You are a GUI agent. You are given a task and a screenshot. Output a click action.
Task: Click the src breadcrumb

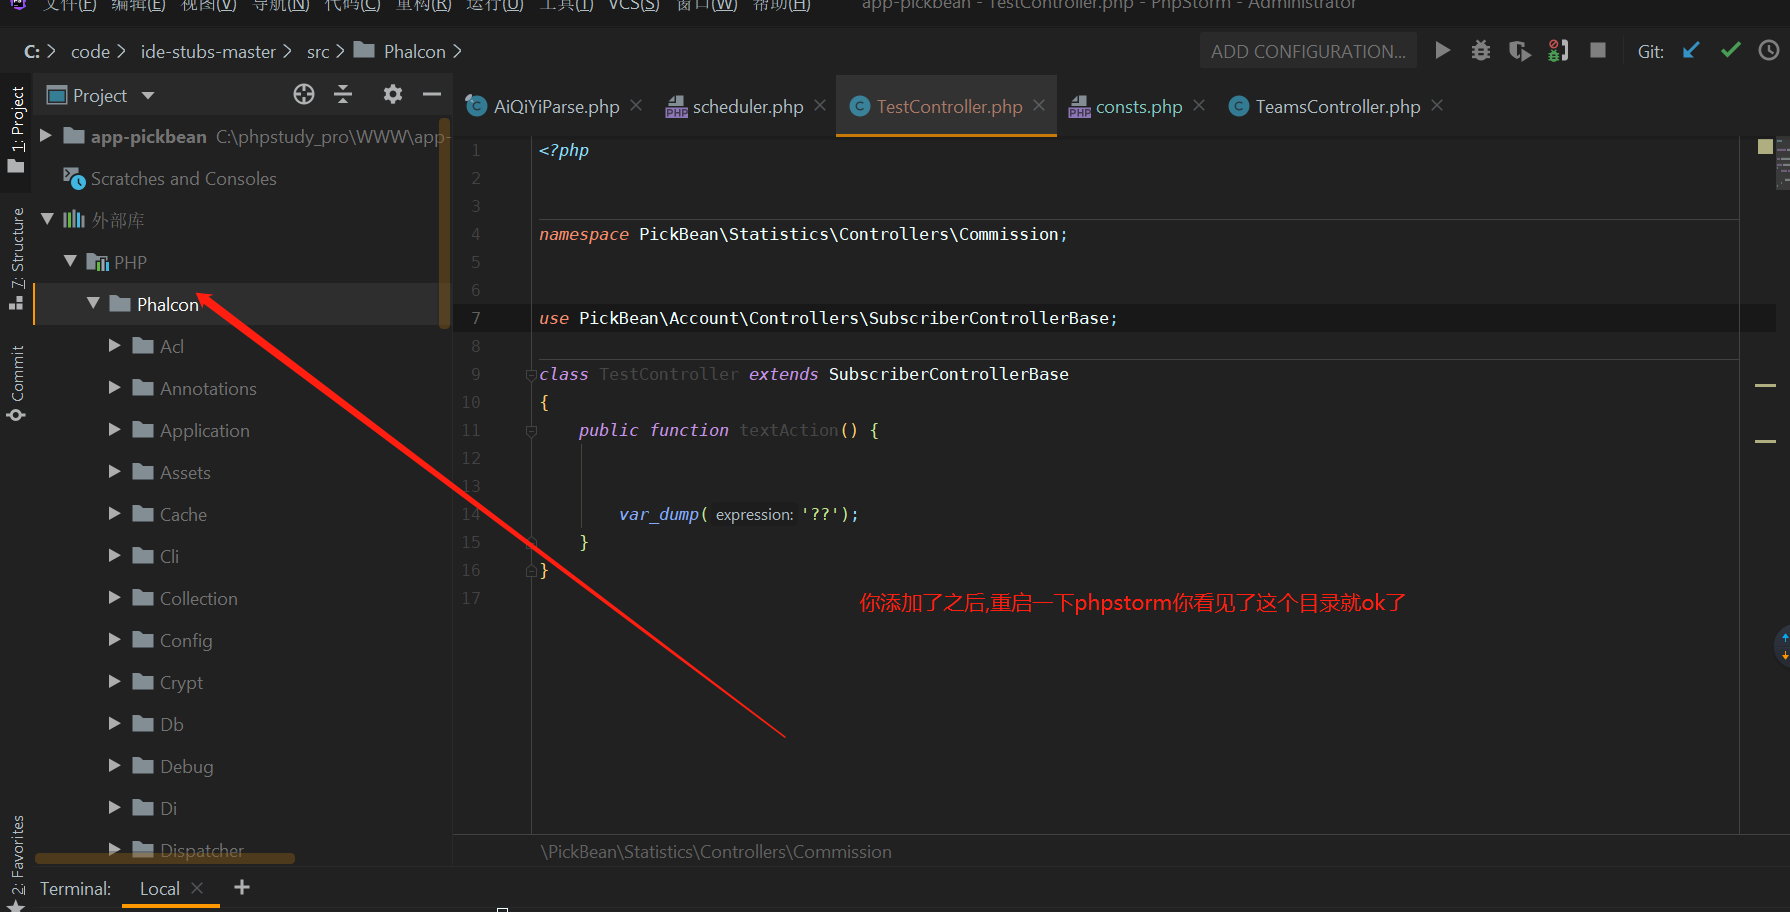coord(318,51)
